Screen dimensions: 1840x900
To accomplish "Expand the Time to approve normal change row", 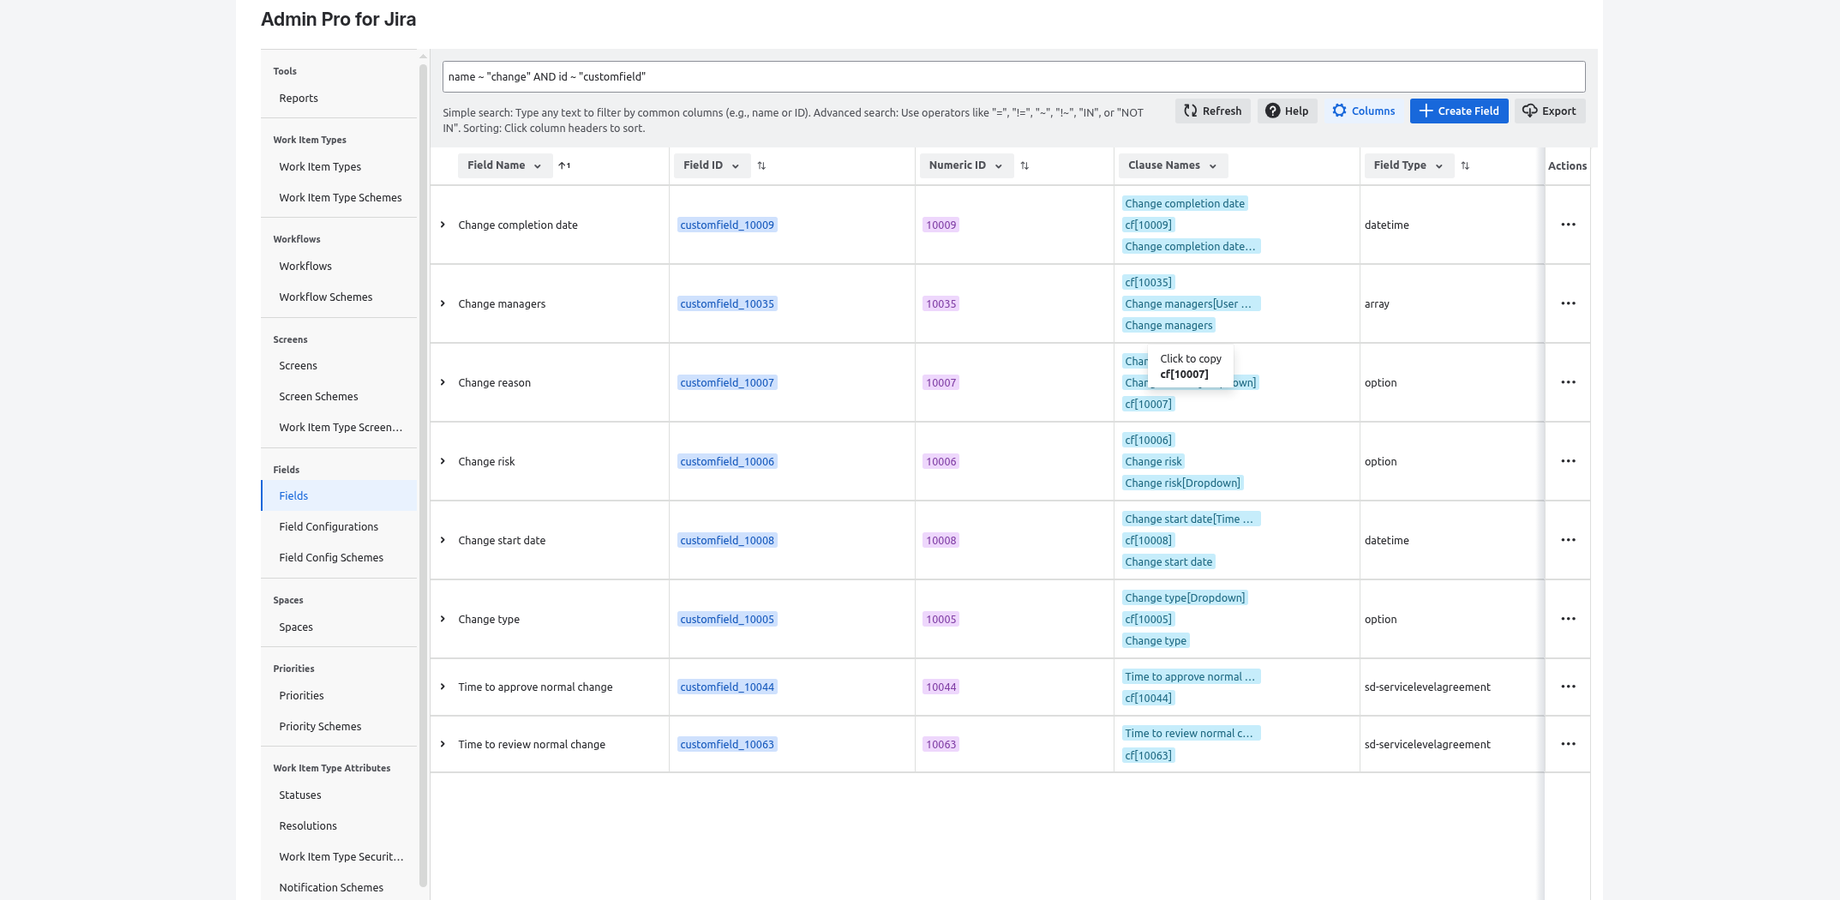I will click(443, 687).
